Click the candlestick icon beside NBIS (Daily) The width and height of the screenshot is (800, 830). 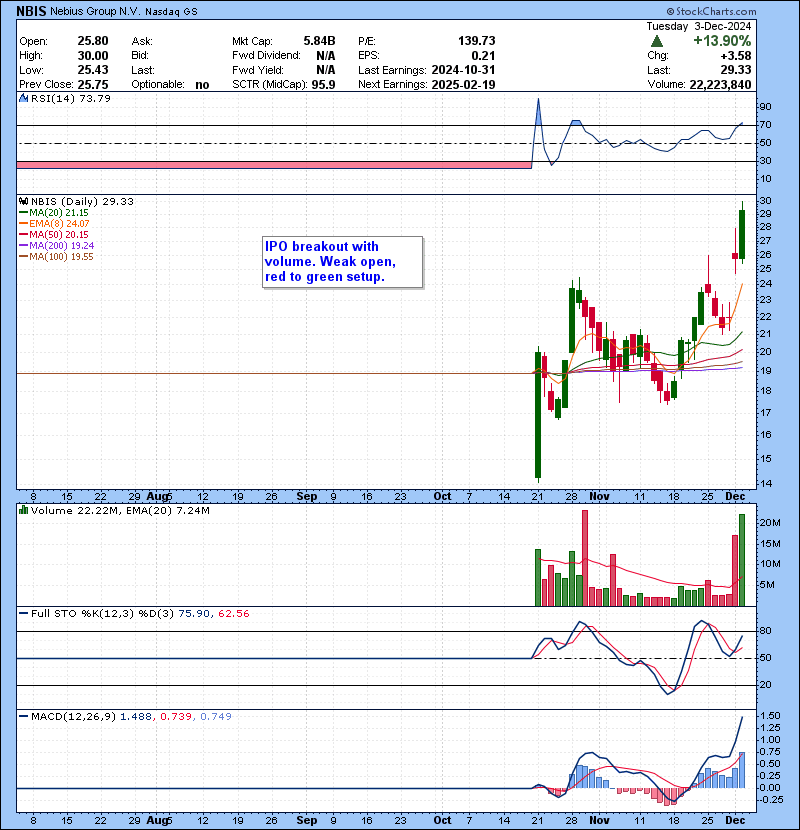click(x=23, y=201)
